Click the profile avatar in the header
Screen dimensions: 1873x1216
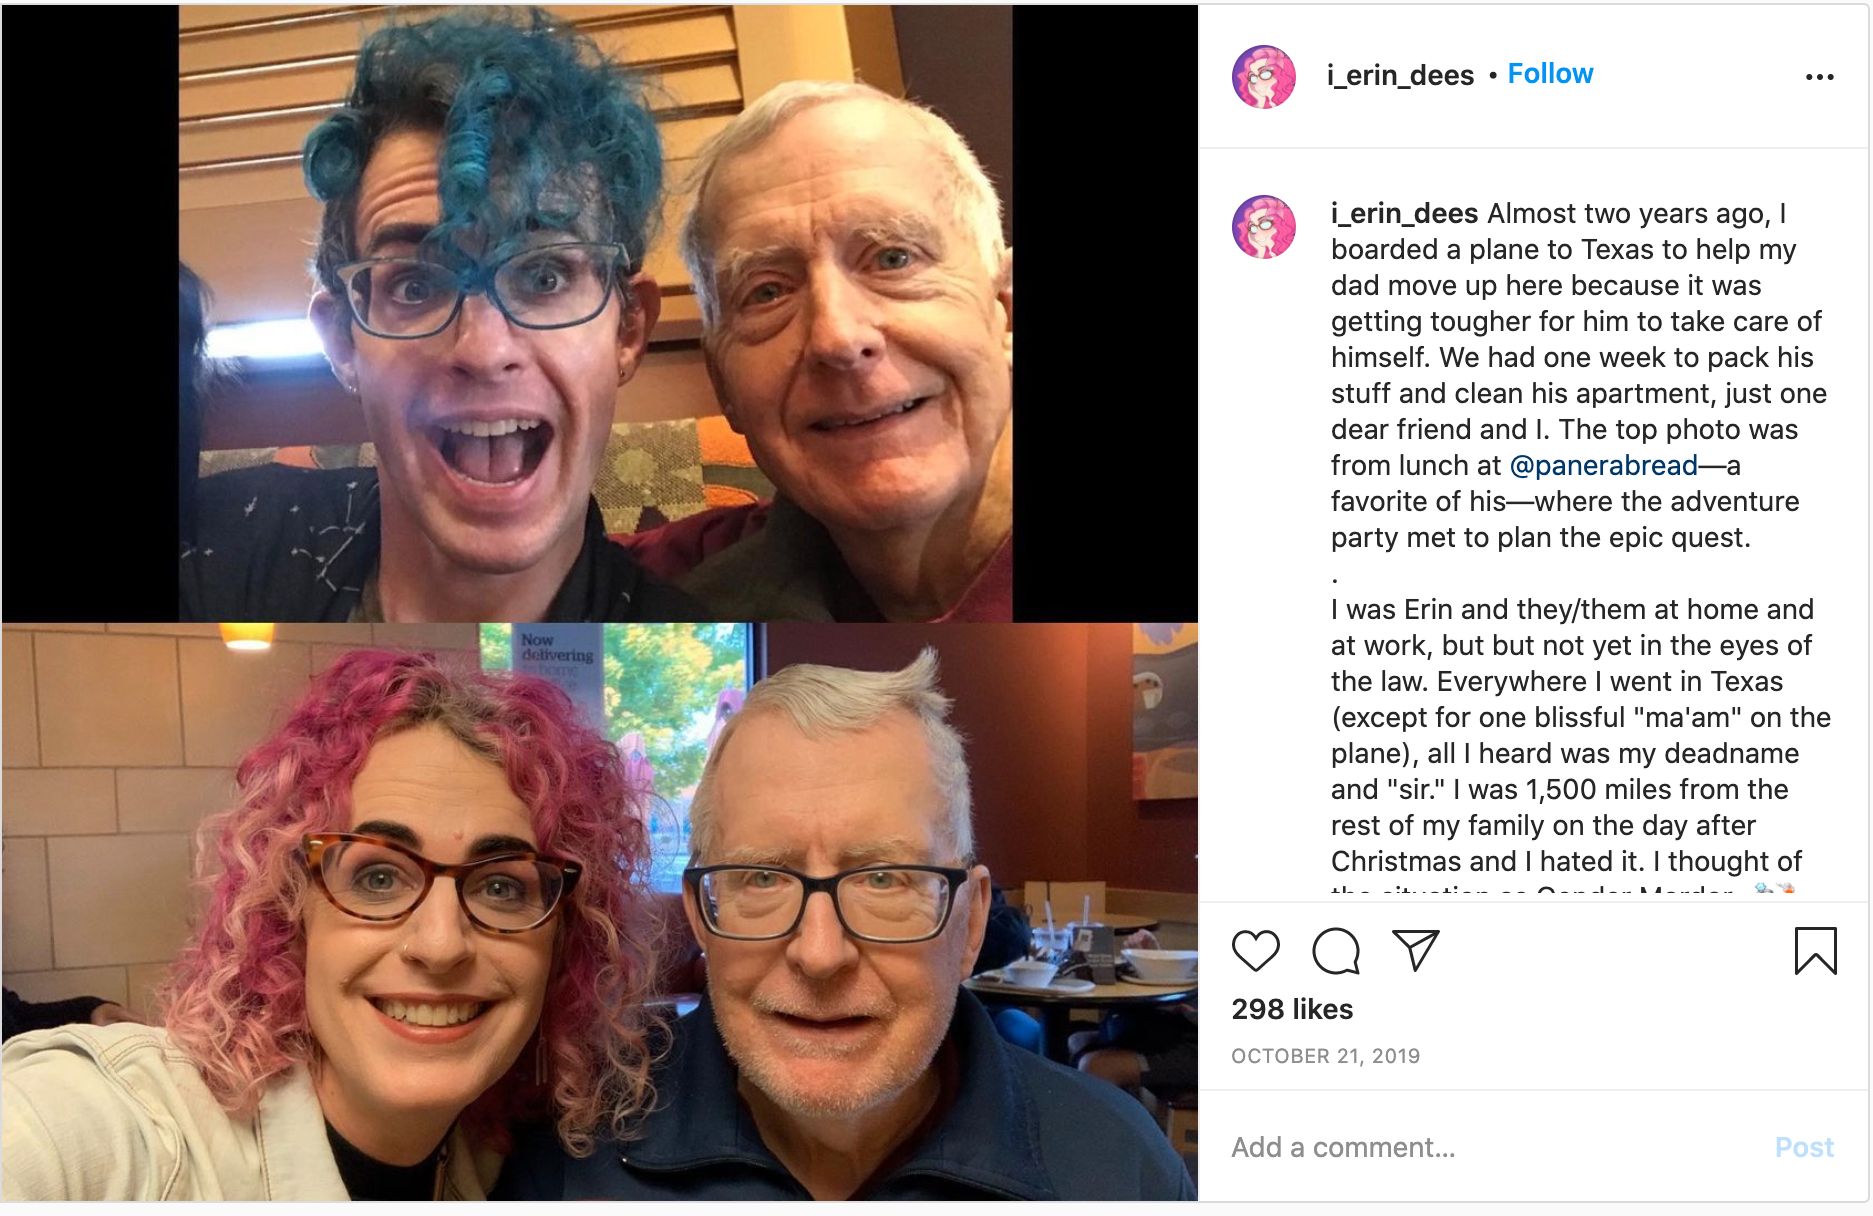[x=1263, y=76]
